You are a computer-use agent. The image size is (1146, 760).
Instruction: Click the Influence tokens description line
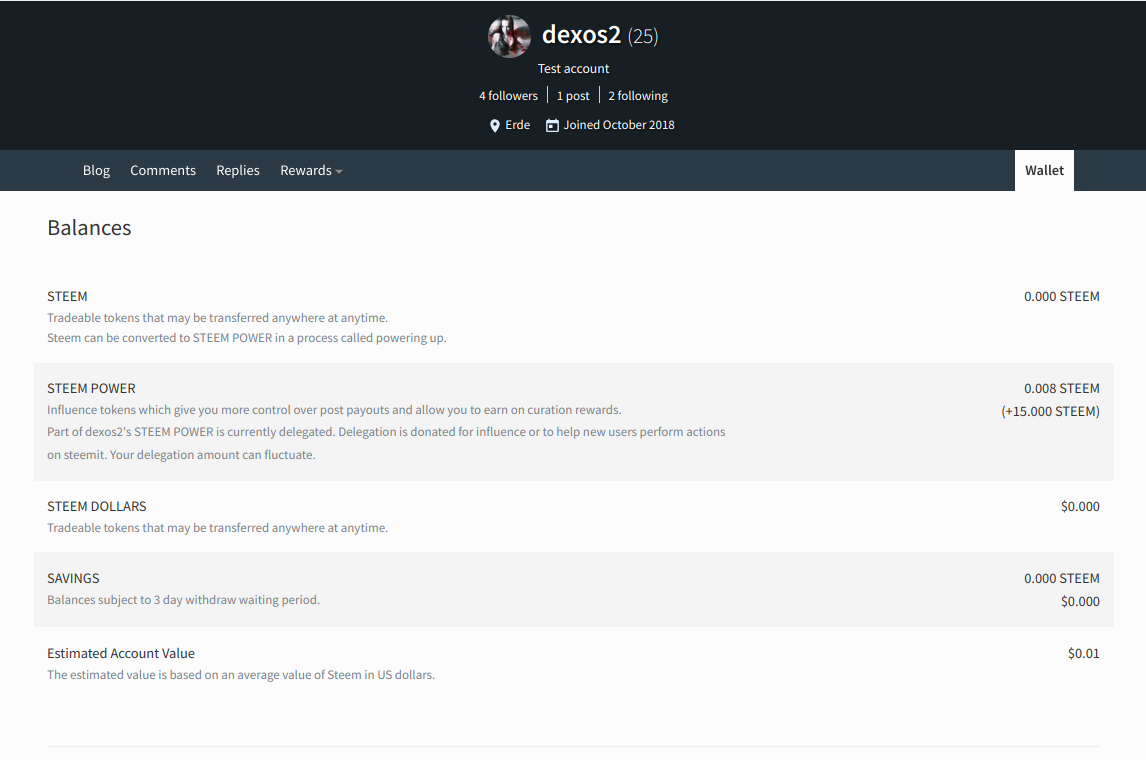pos(334,410)
